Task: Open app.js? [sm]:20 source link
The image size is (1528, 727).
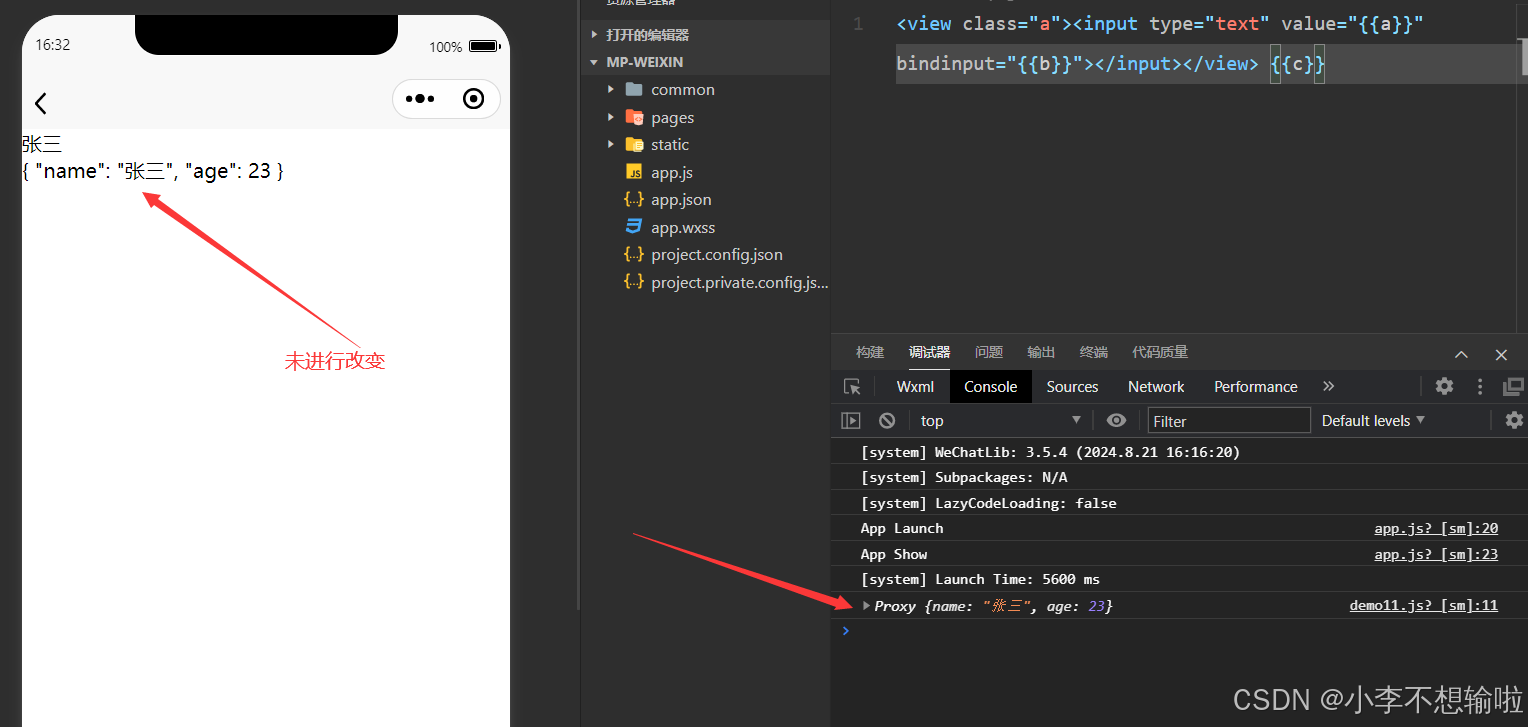Action: pyautogui.click(x=1436, y=528)
